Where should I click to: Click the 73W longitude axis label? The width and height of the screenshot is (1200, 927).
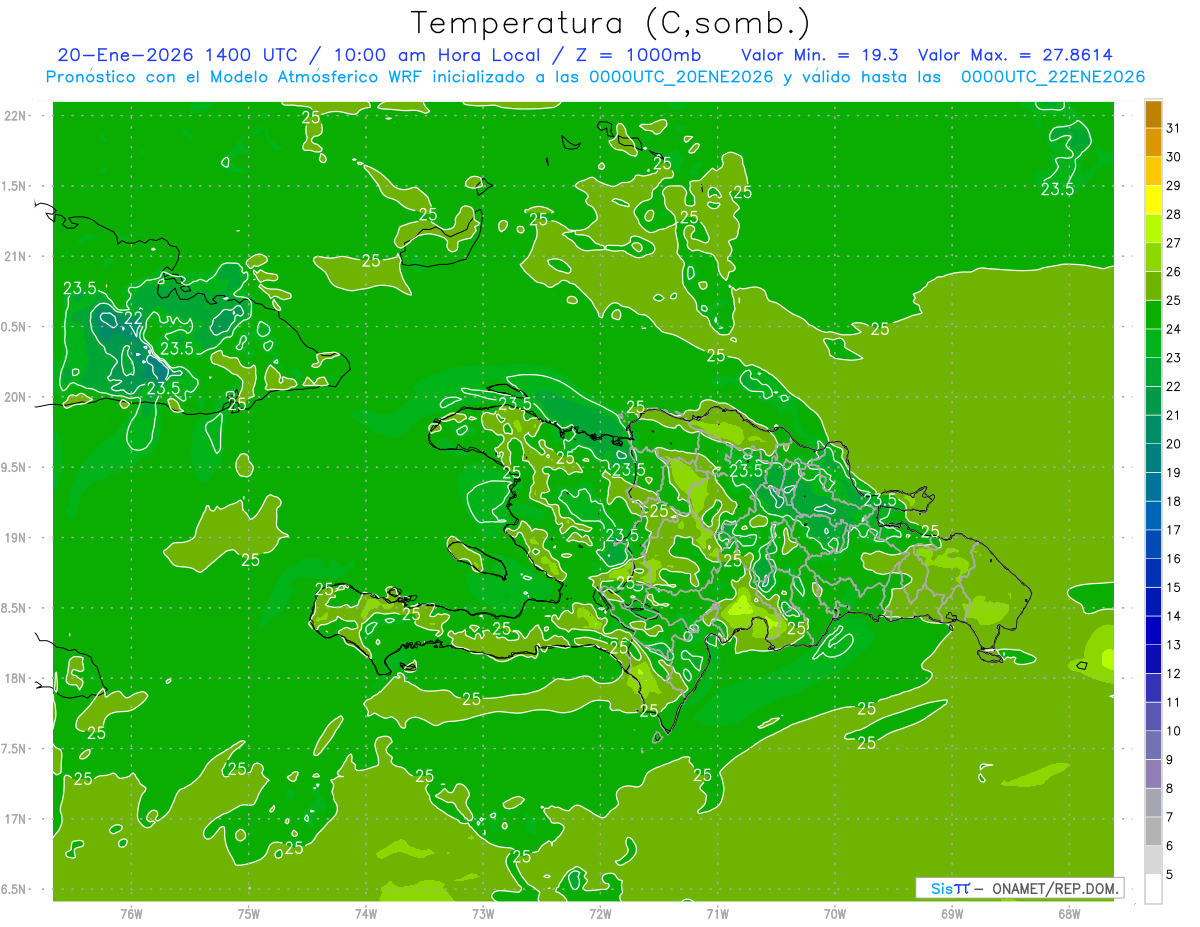coord(483,914)
